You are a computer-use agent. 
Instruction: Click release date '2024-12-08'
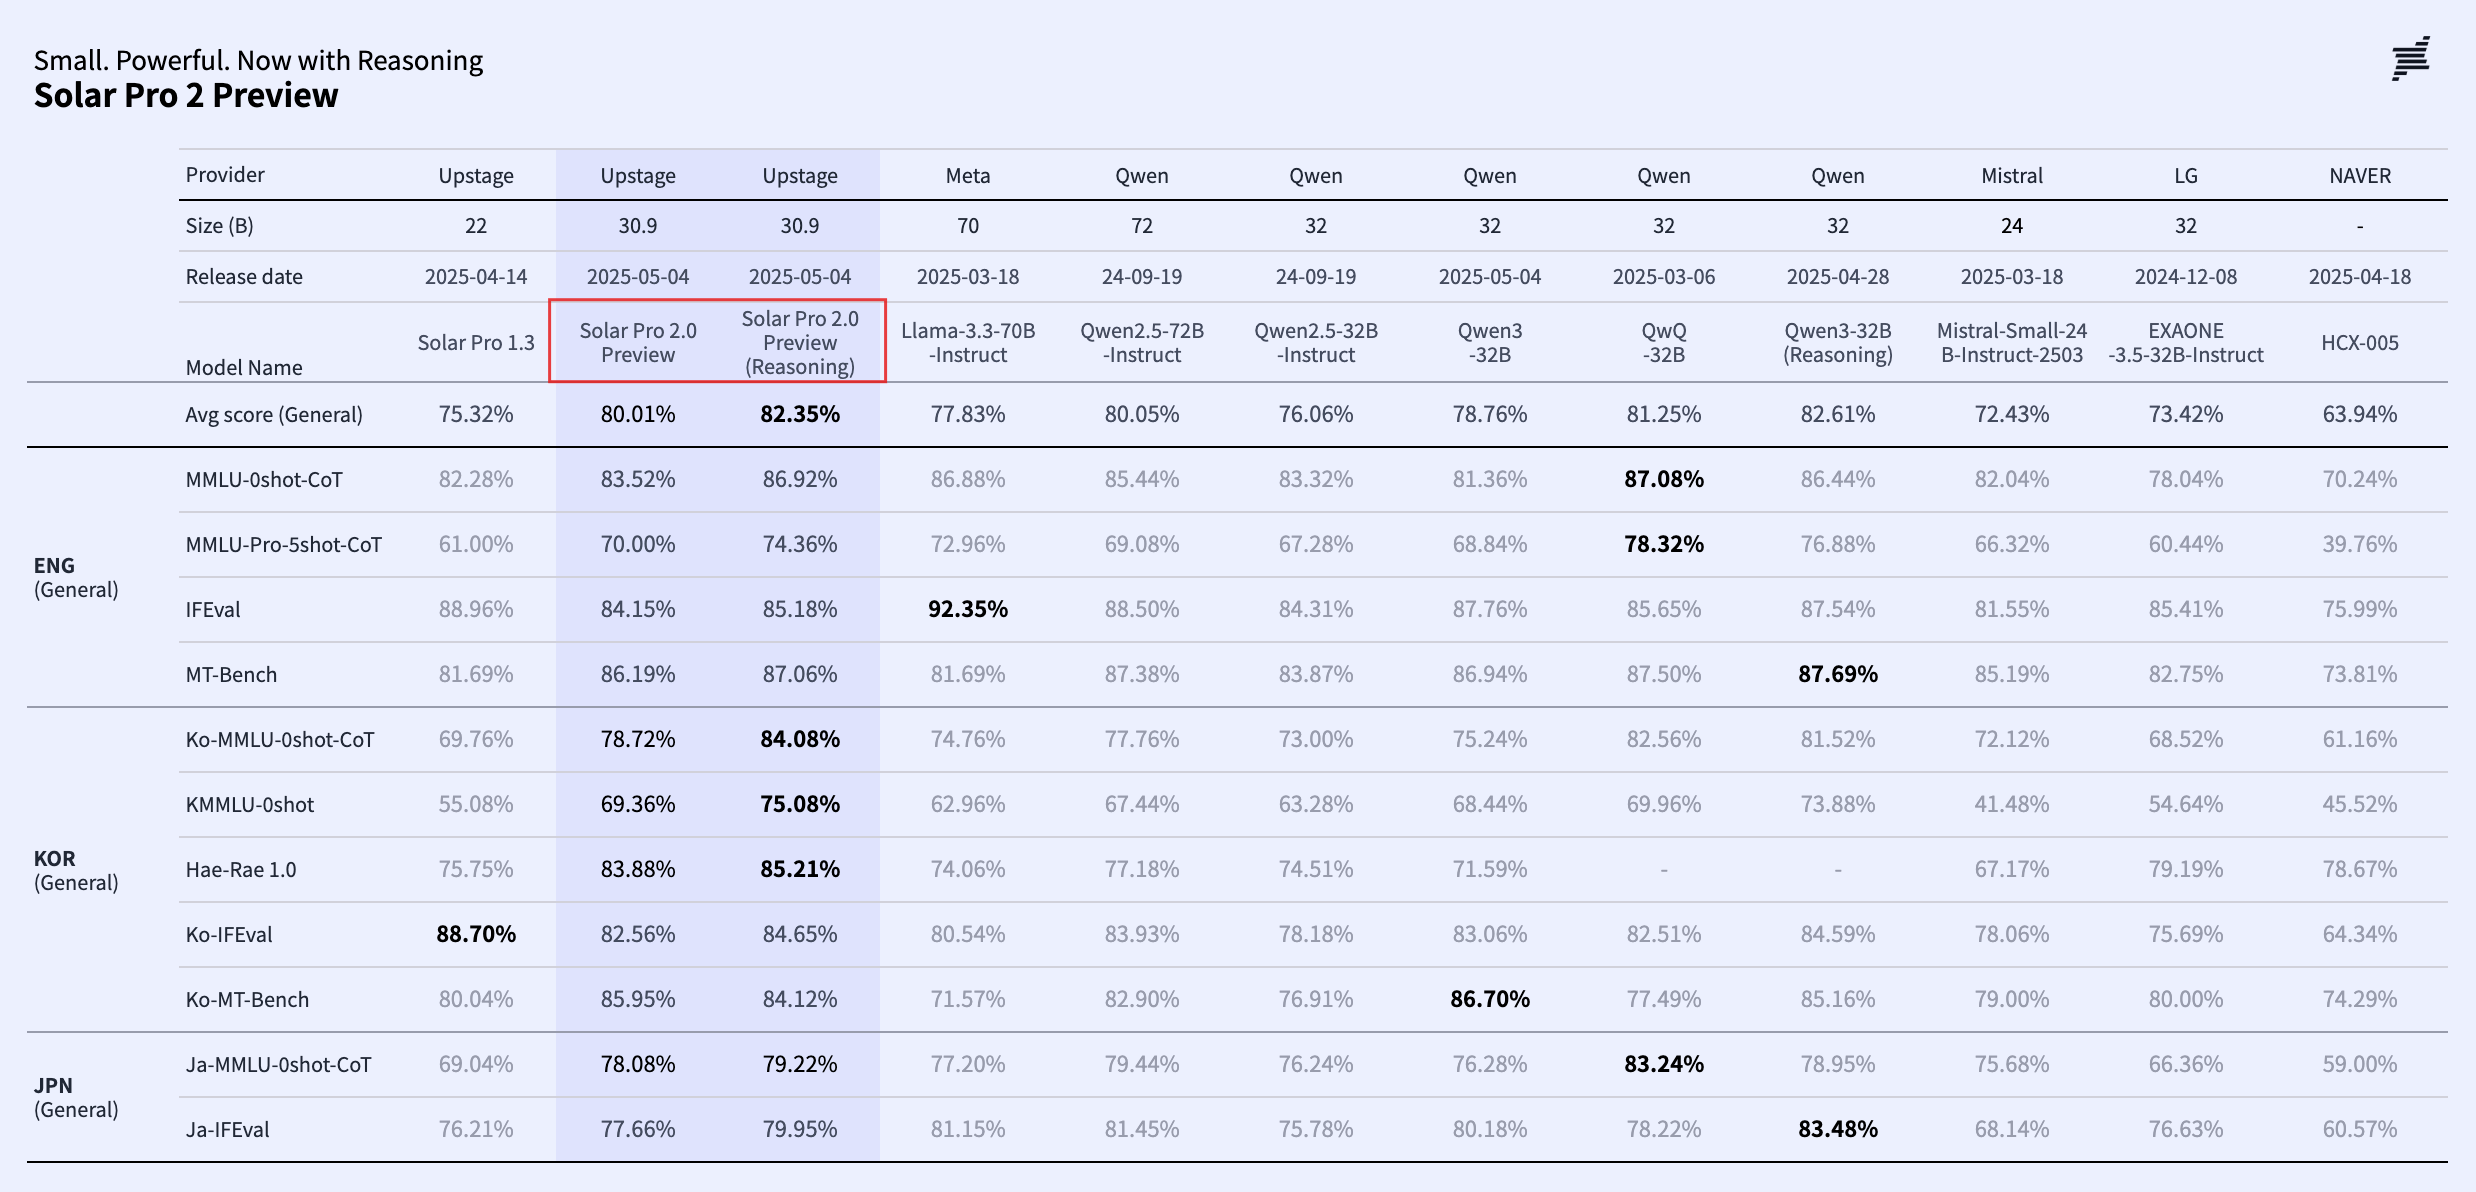click(2186, 277)
